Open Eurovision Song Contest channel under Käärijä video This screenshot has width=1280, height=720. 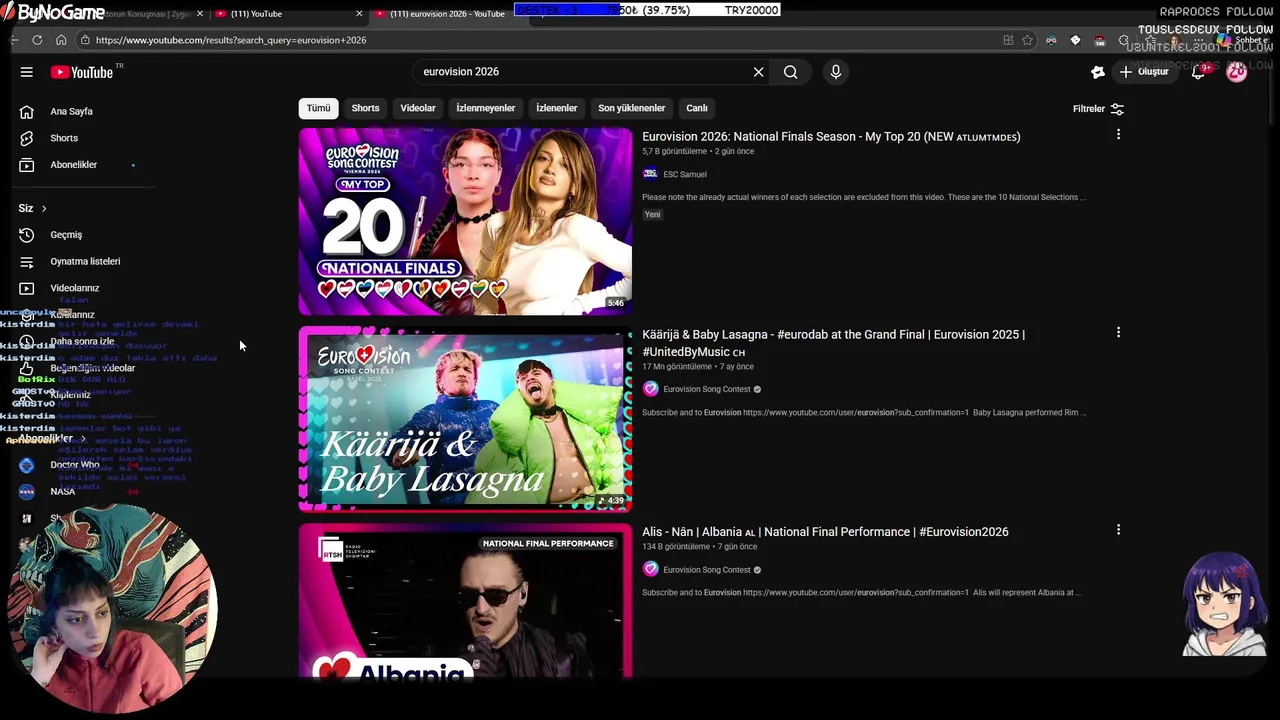(x=707, y=389)
